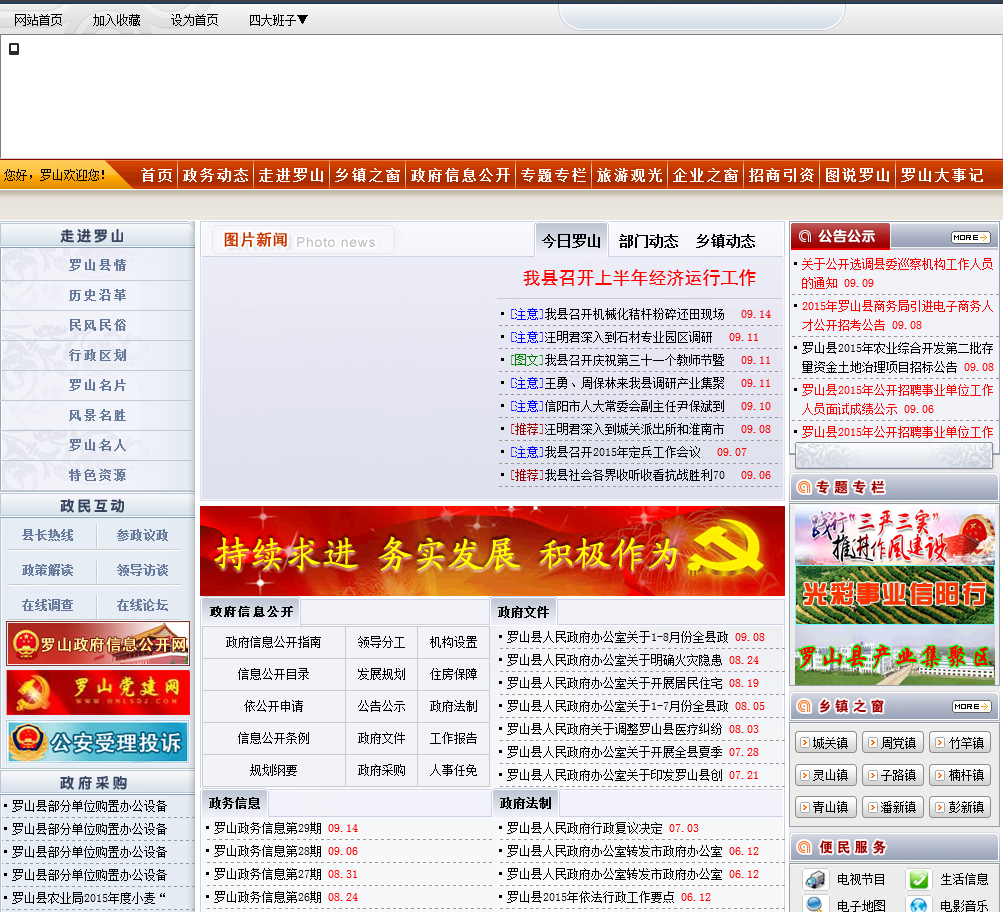Click the 持续求进 务实发展 red banner
The image size is (1003, 912).
click(492, 552)
